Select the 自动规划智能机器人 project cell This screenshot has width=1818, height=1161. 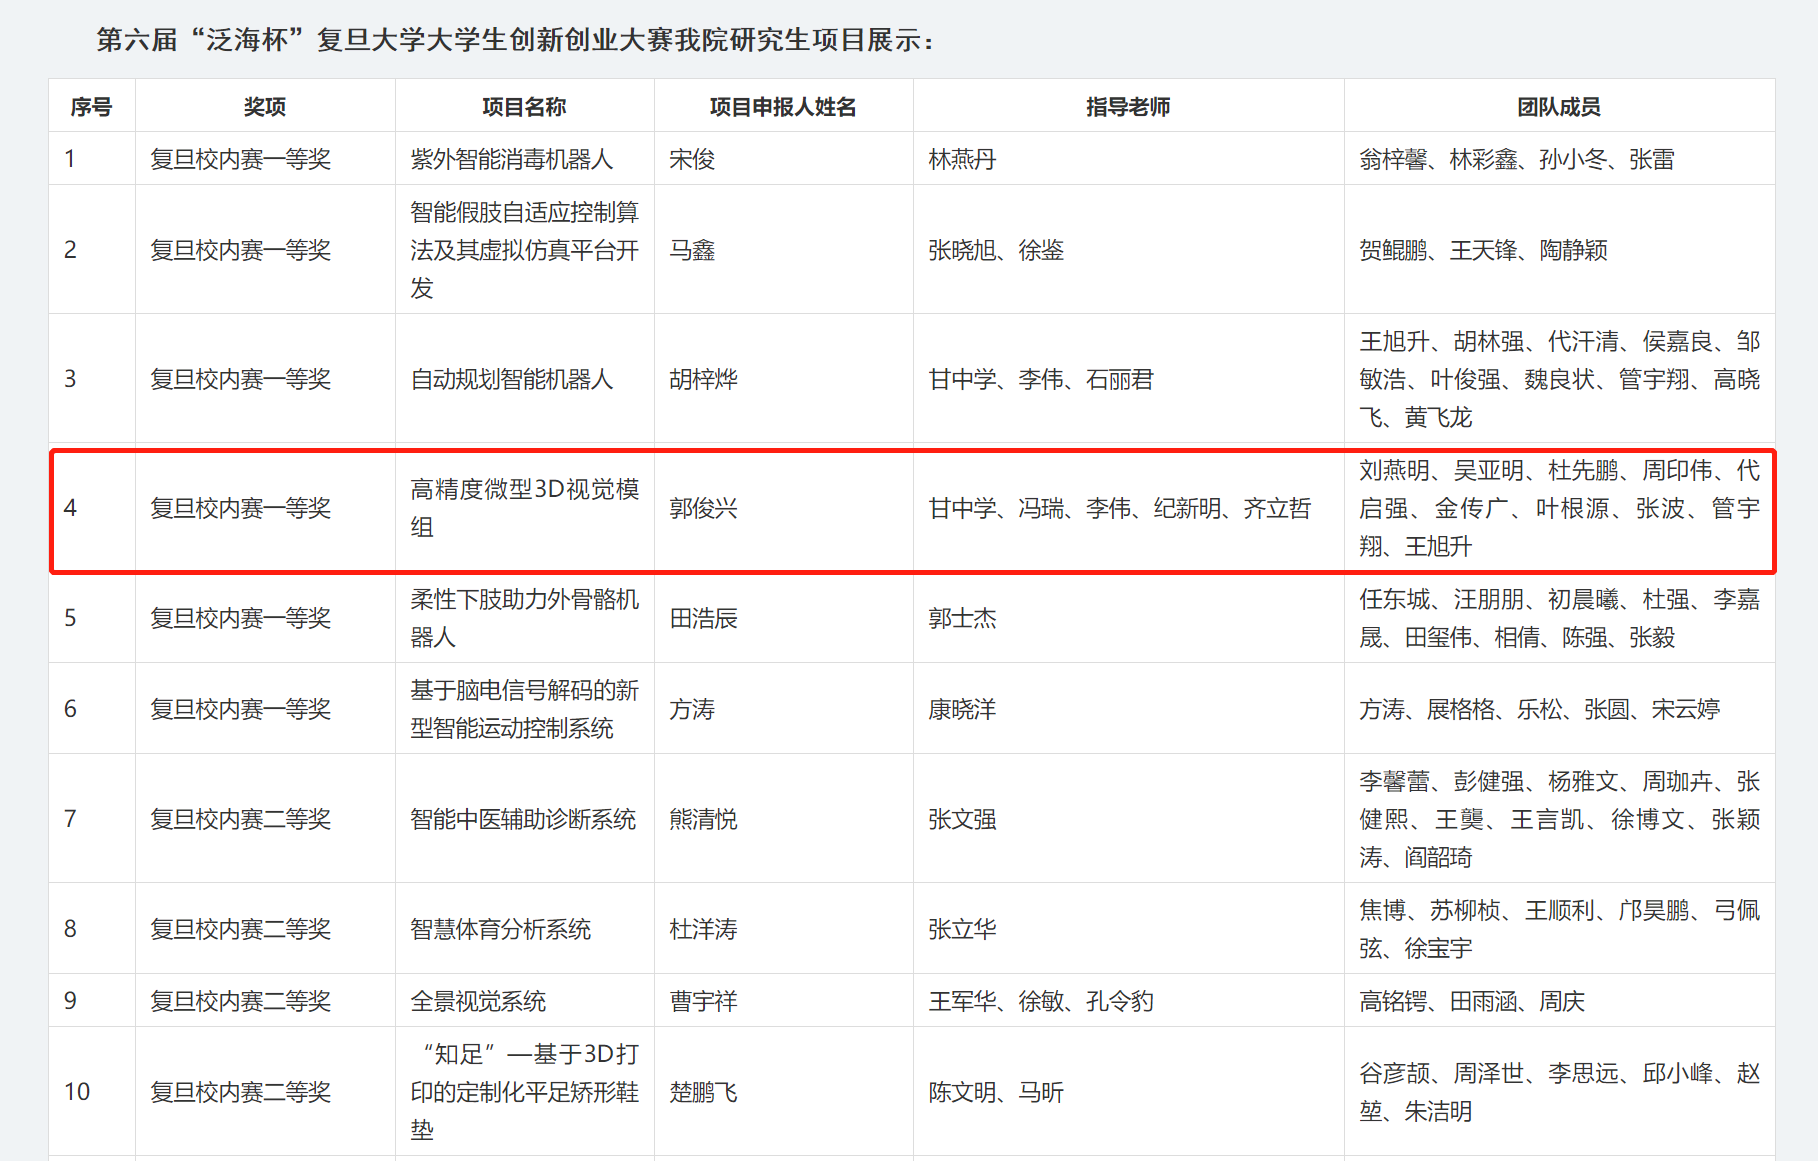[511, 379]
